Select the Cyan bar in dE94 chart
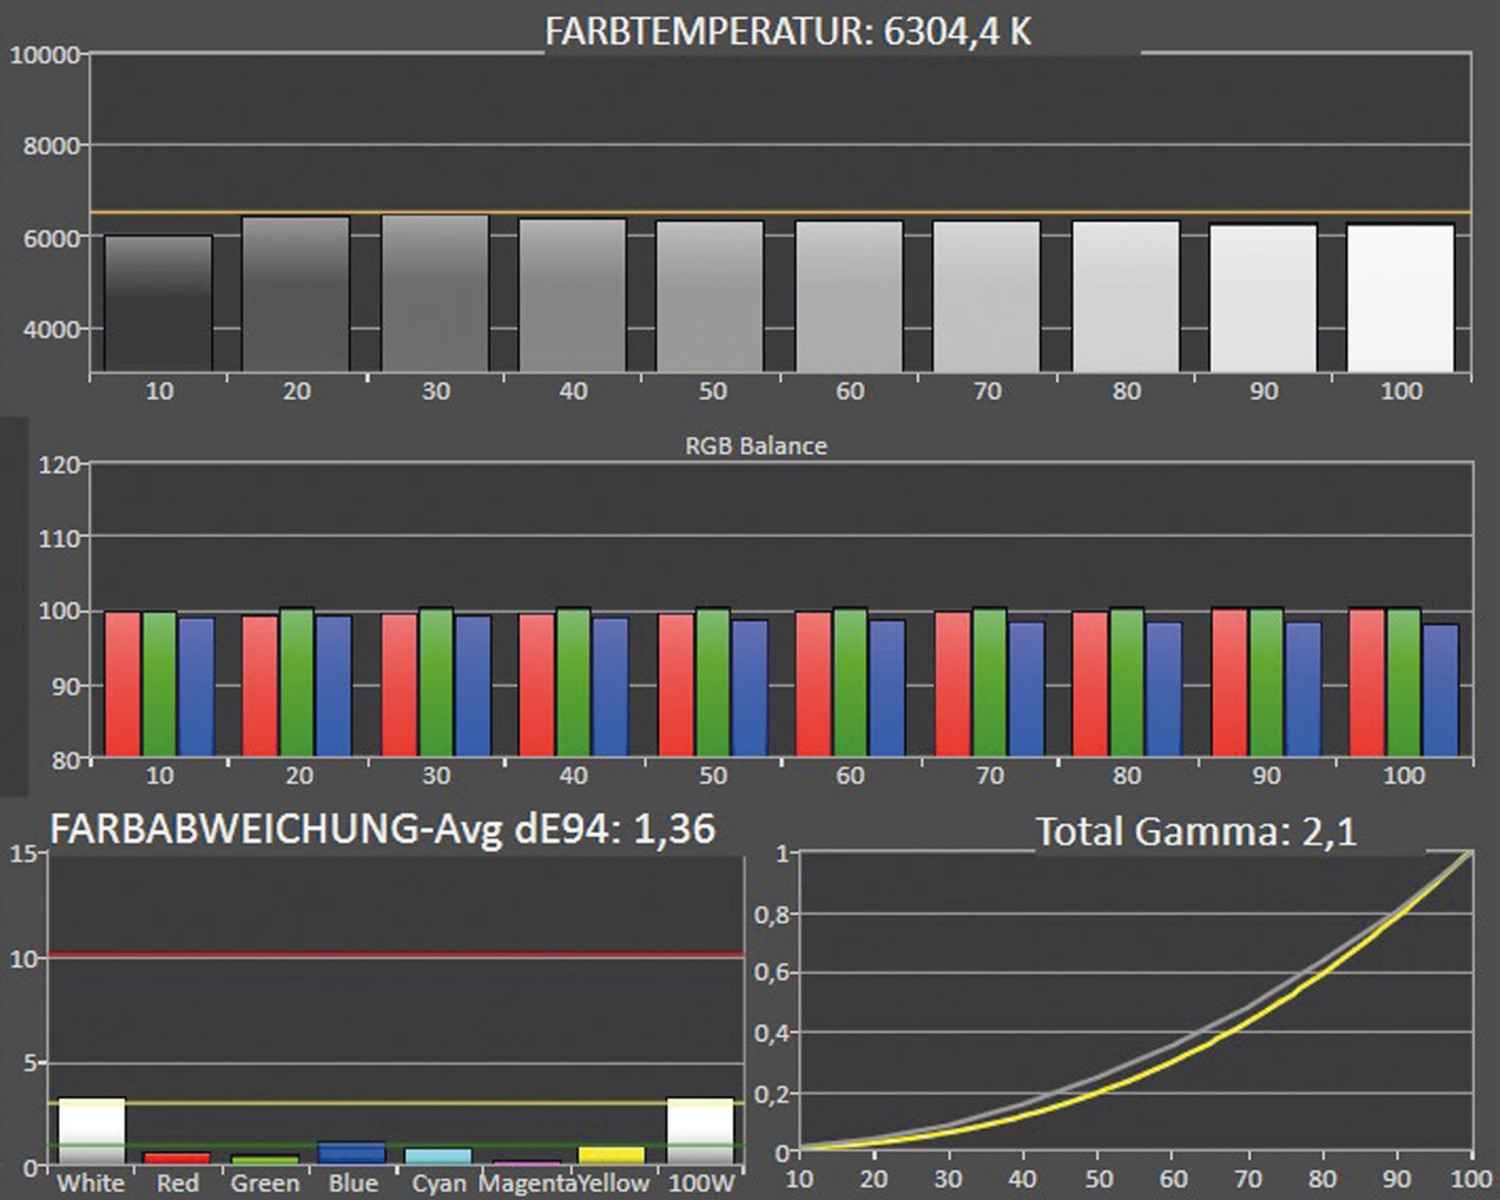 pyautogui.click(x=438, y=1156)
